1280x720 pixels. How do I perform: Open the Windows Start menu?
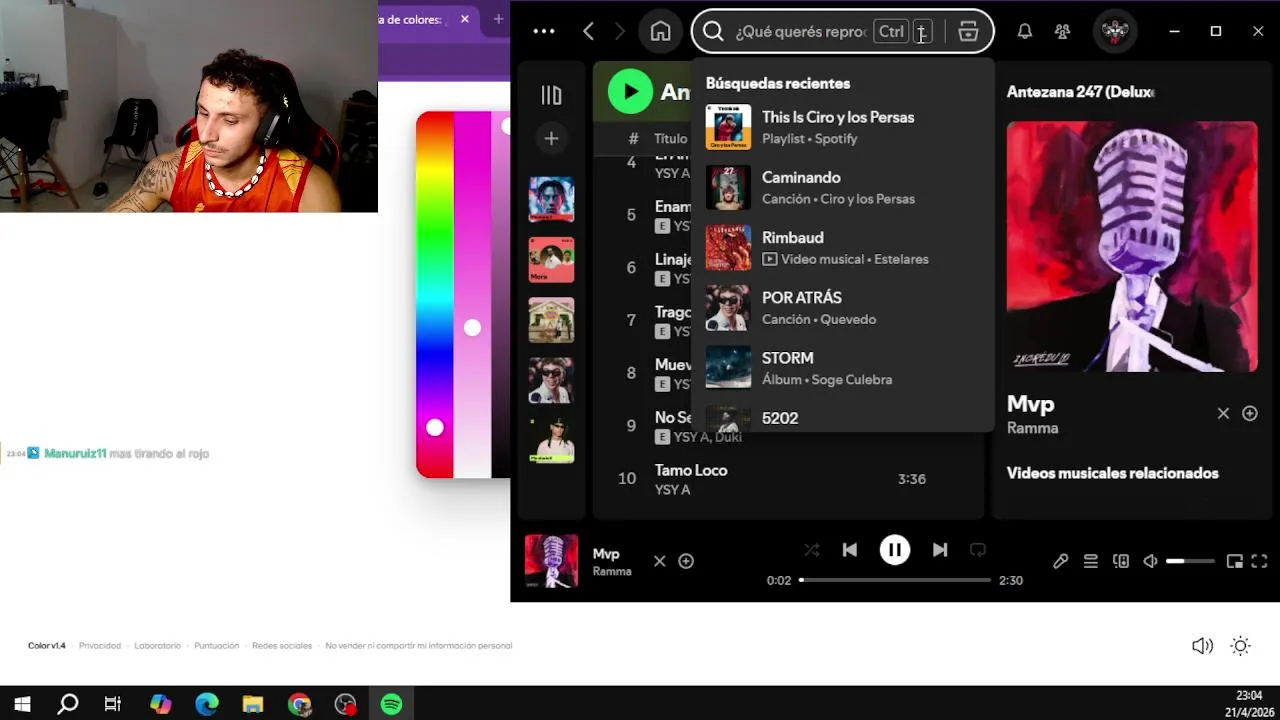tap(22, 704)
